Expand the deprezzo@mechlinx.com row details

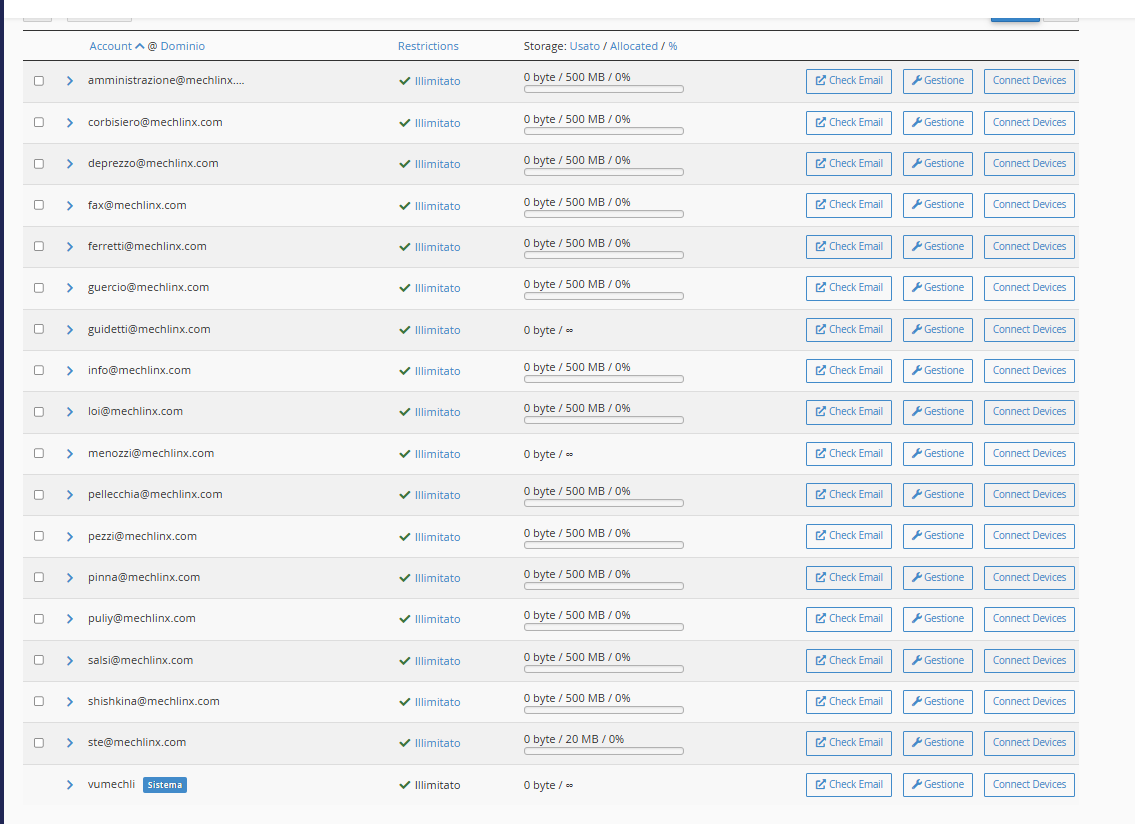(70, 164)
